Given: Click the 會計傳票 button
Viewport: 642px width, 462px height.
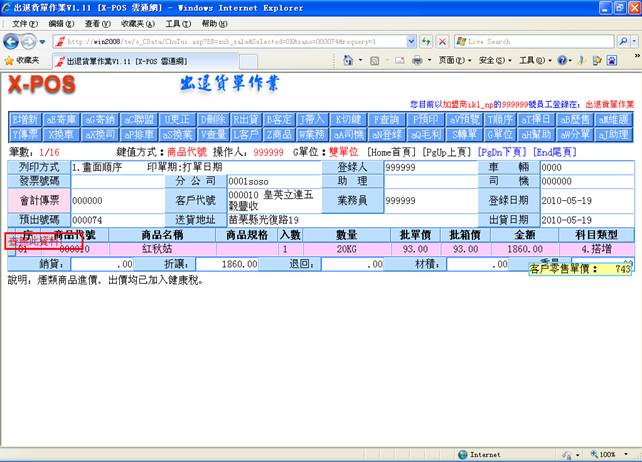Looking at the screenshot, I should (x=39, y=200).
